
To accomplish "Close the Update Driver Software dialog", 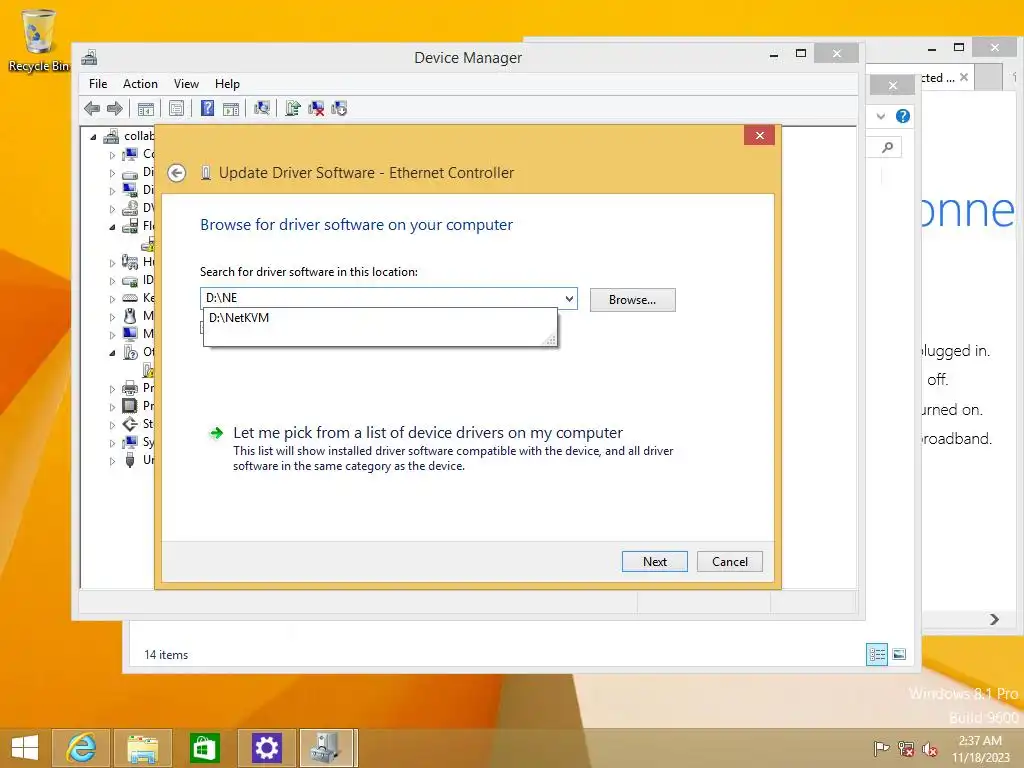I will click(x=759, y=135).
